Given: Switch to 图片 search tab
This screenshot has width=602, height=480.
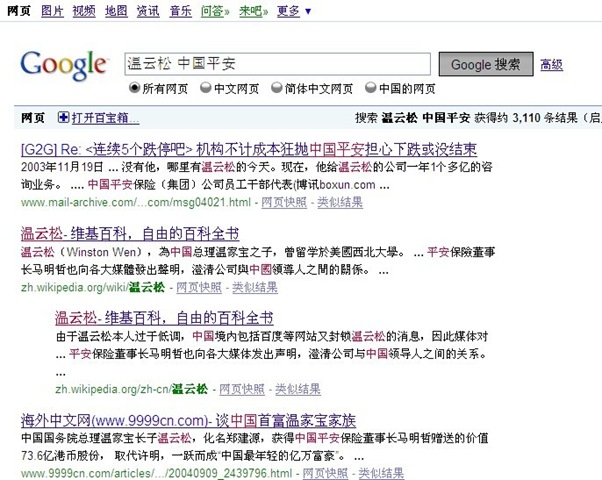Looking at the screenshot, I should (52, 11).
